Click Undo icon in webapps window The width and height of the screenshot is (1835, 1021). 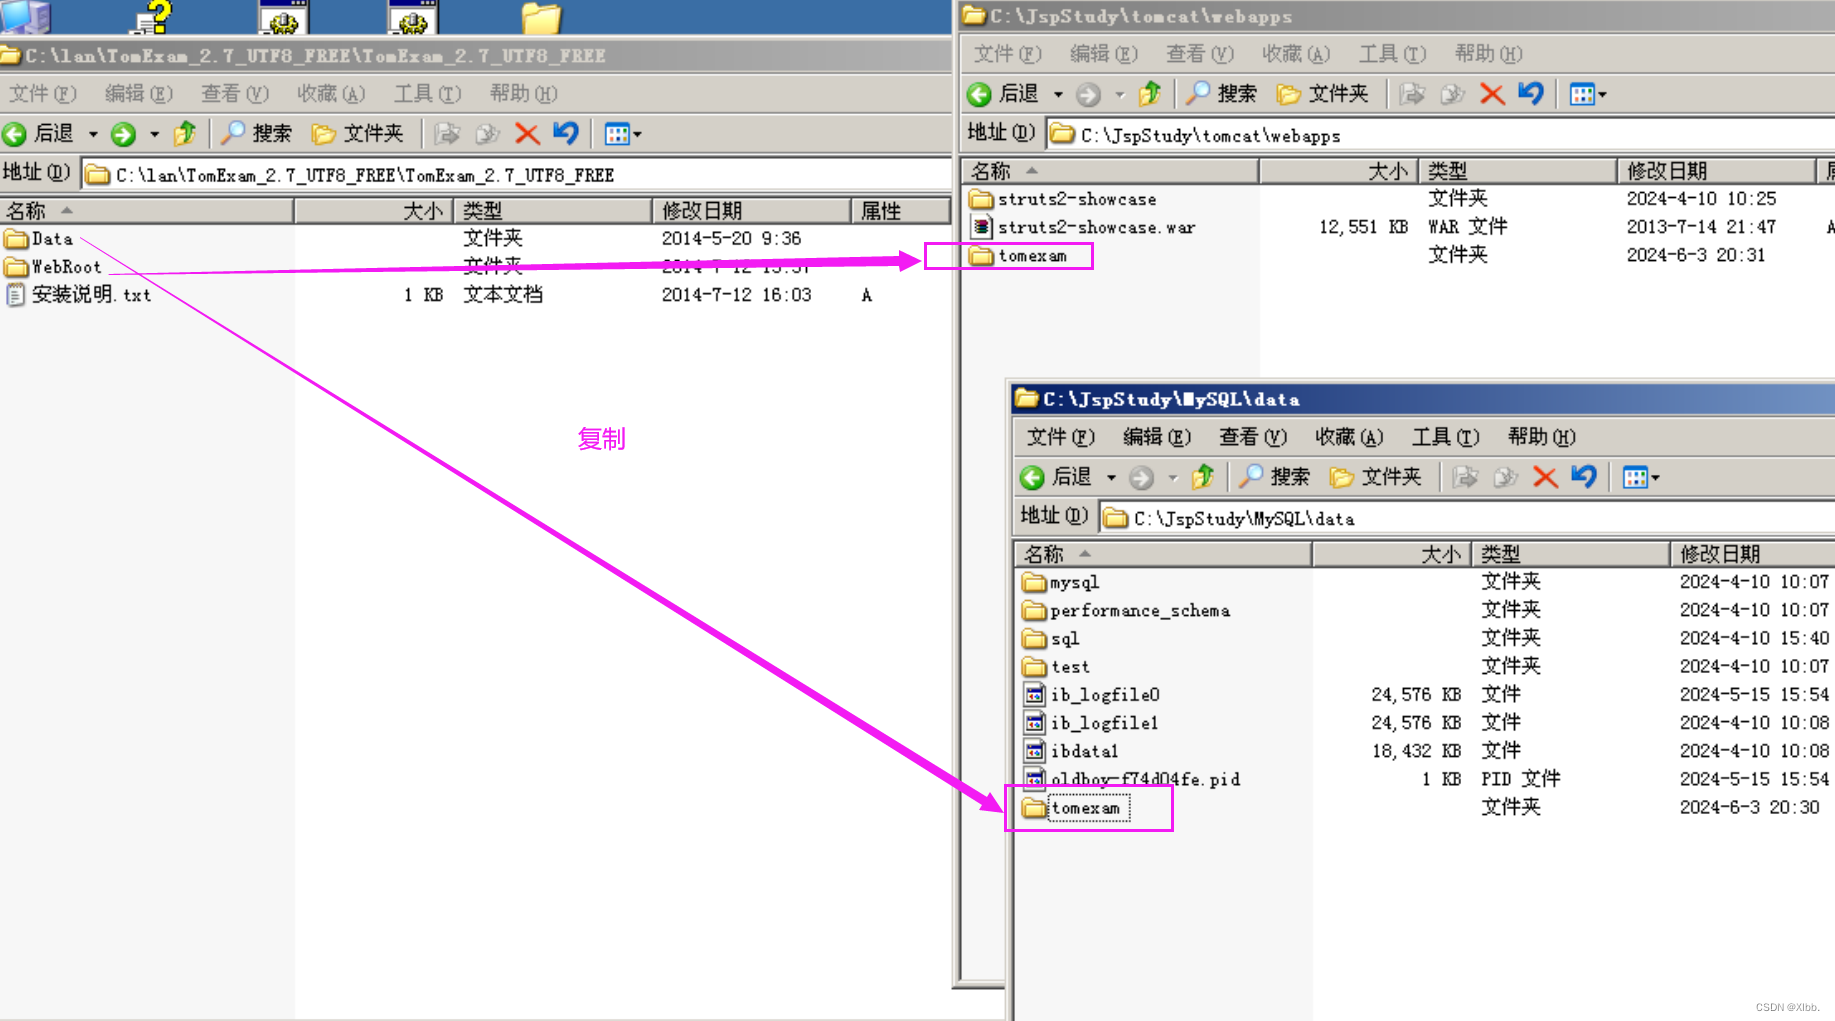click(x=1531, y=94)
